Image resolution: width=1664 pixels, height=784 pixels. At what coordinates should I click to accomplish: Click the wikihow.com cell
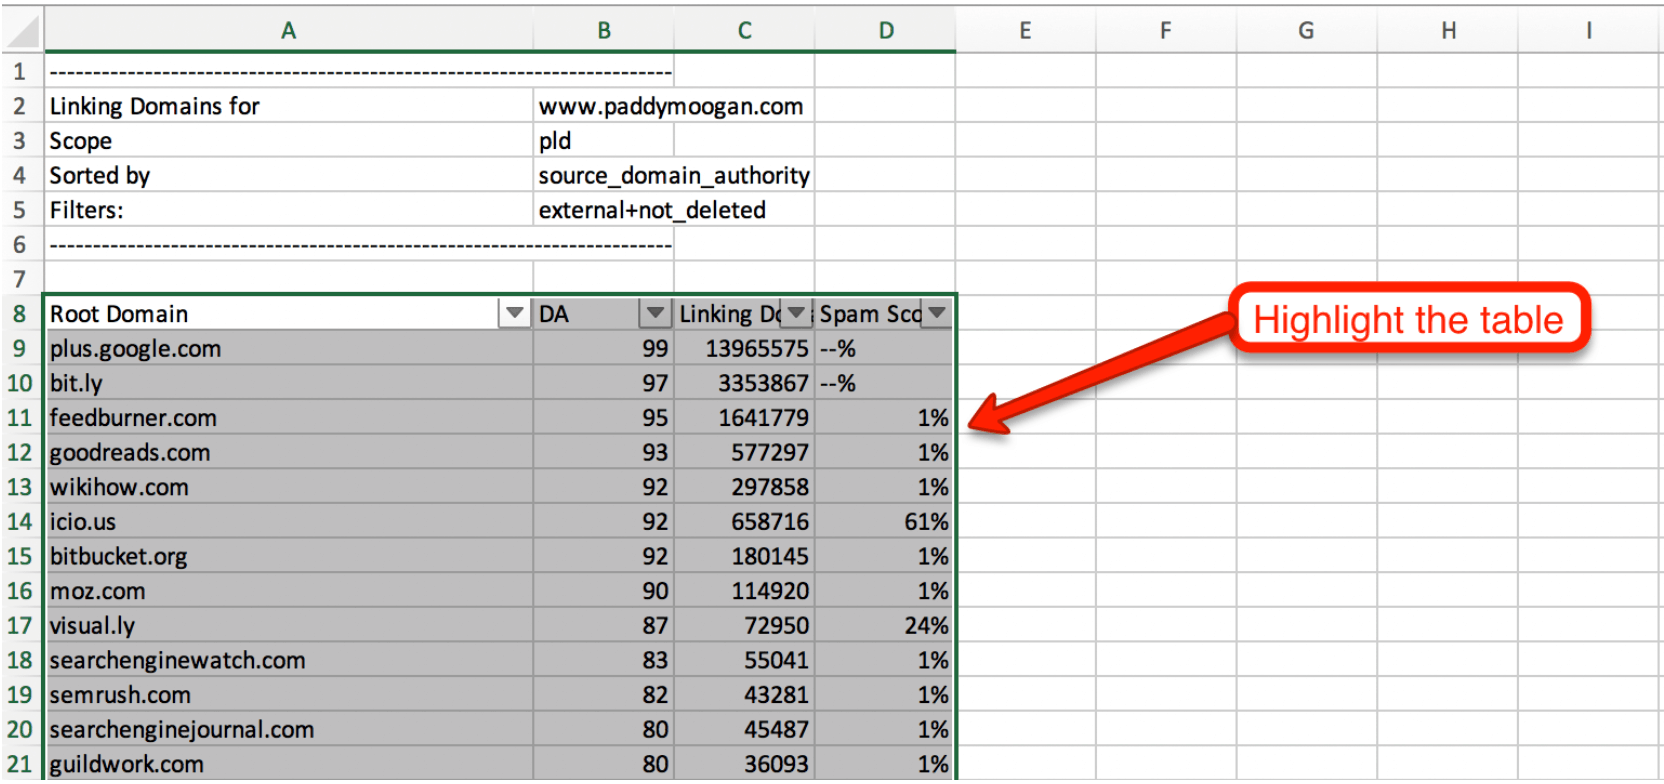(x=289, y=487)
